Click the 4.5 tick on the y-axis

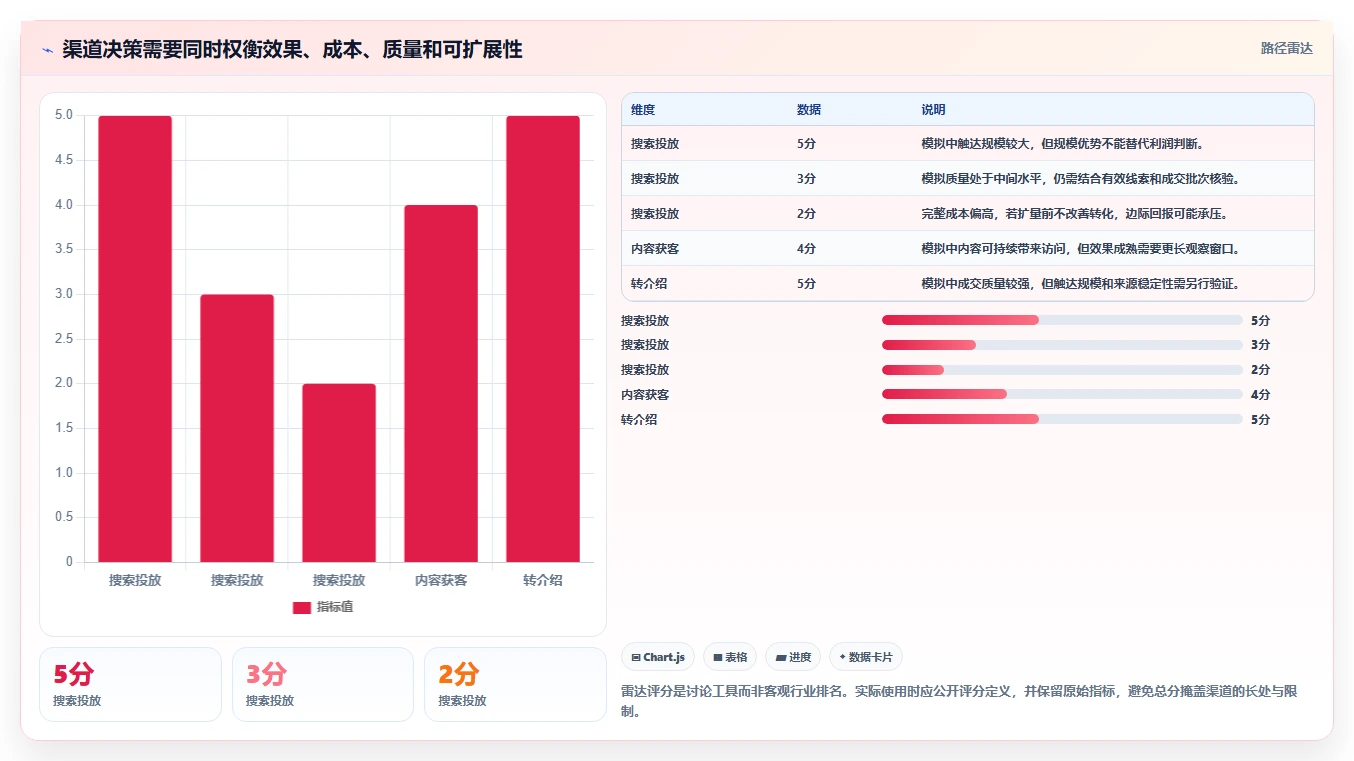tap(63, 160)
